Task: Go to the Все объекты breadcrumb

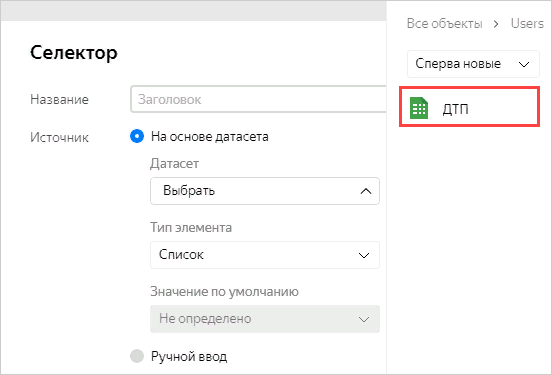Action: click(x=444, y=24)
